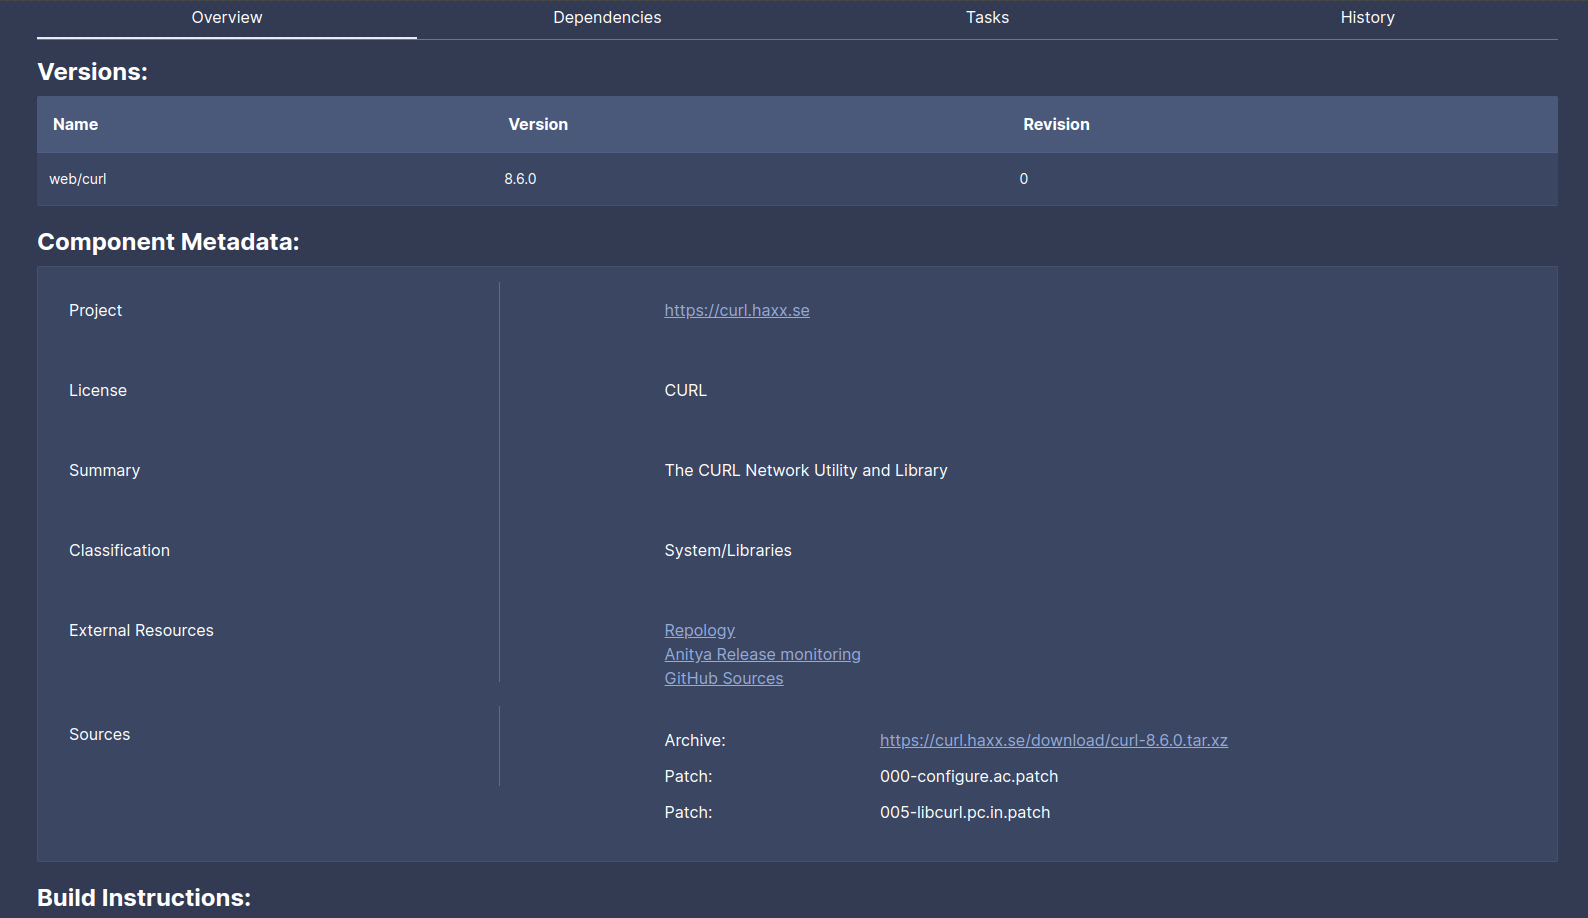Click the Component Metadata heading
This screenshot has height=918, width=1588.
(x=168, y=242)
